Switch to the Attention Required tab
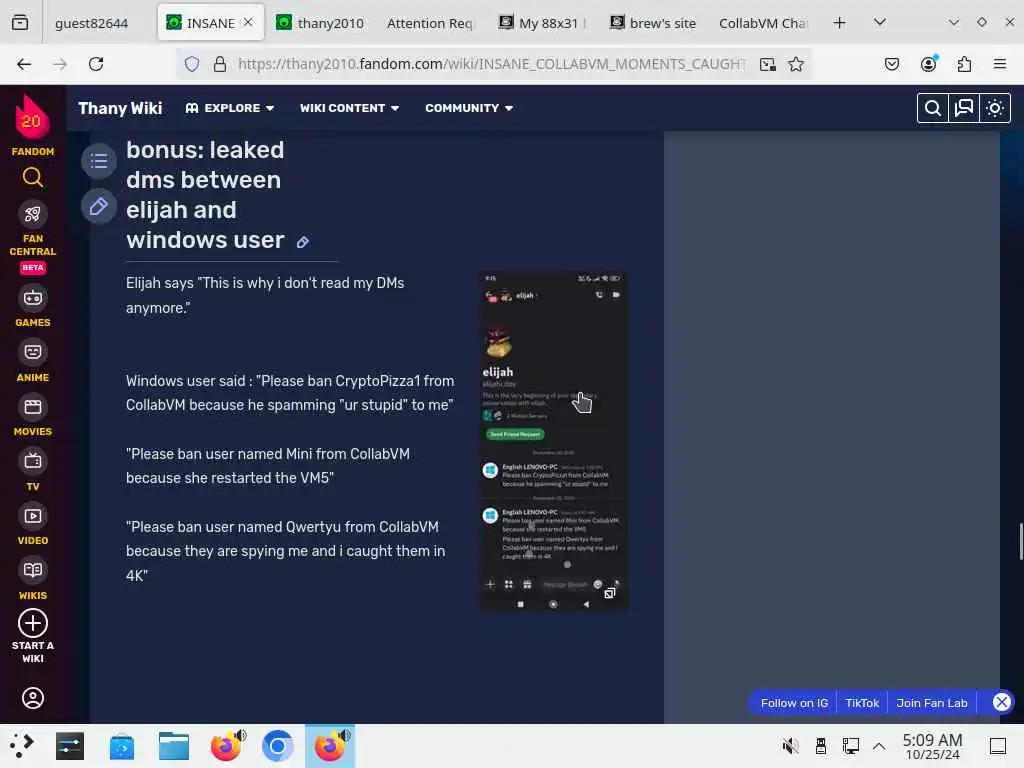Viewport: 1024px width, 768px height. coord(430,23)
